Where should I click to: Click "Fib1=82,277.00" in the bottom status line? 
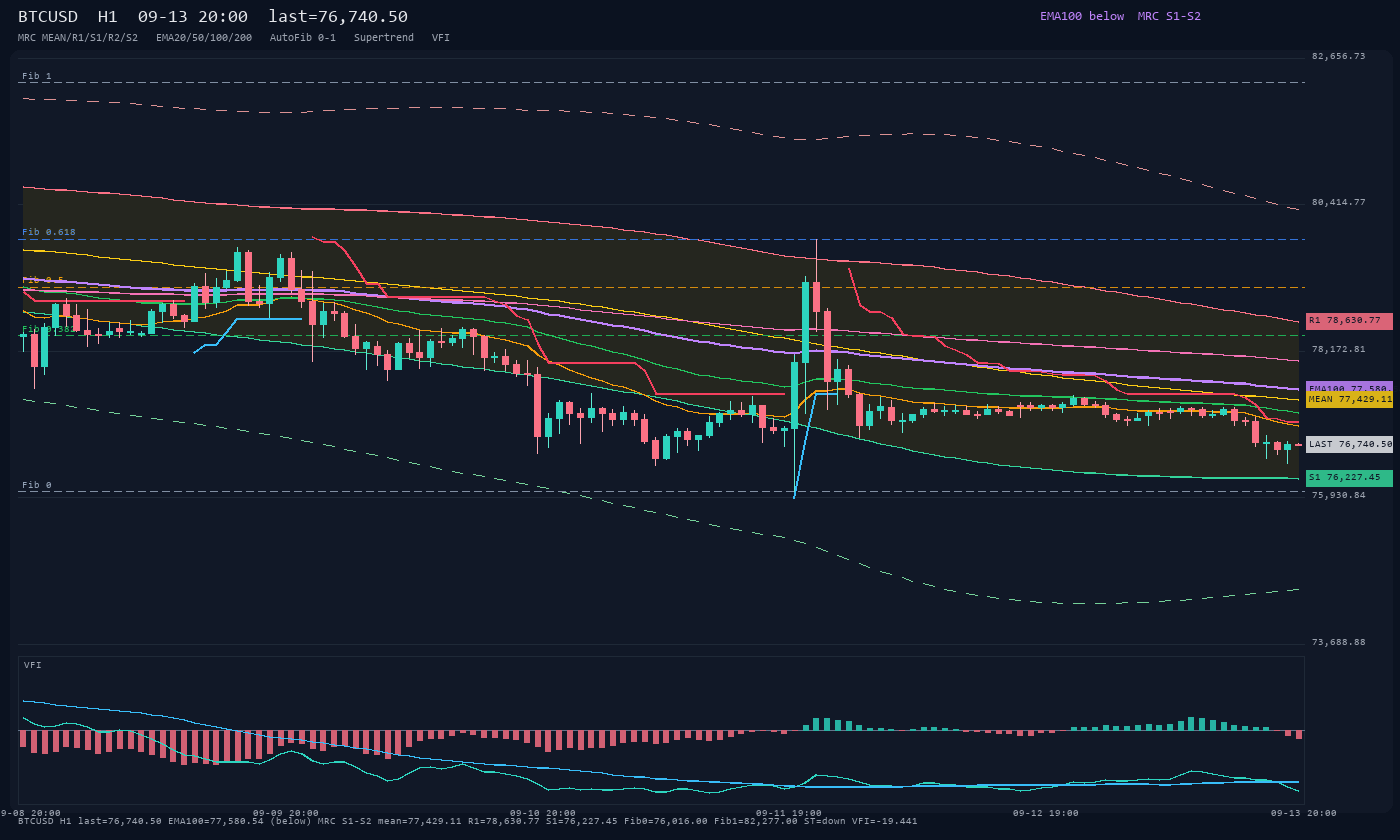pyautogui.click(x=756, y=821)
